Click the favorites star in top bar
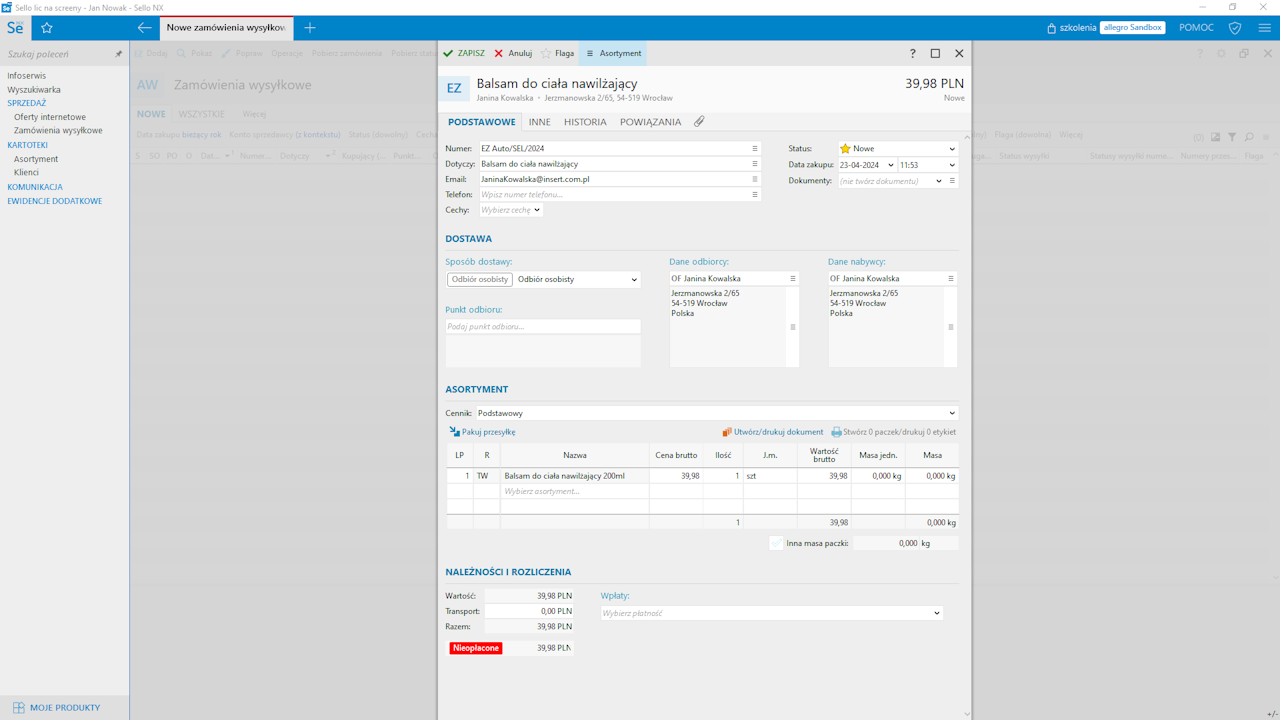 [47, 28]
